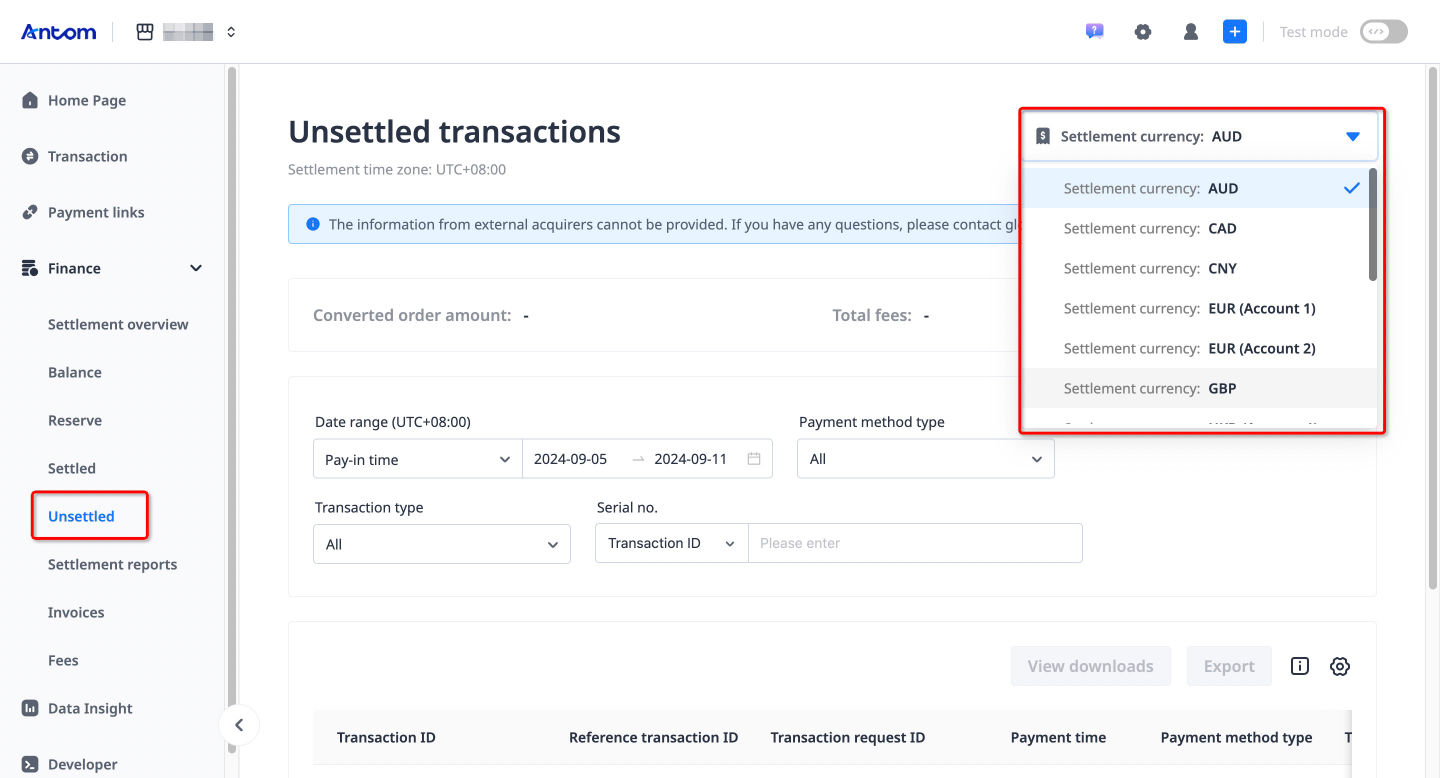Open the Data Insight section in the sidebar

(30, 708)
